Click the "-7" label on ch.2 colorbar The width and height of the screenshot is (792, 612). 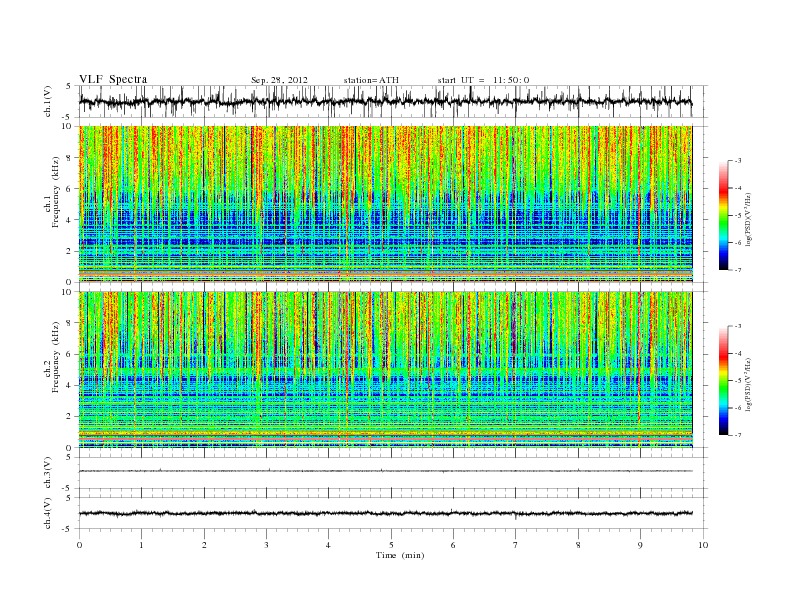[x=737, y=435]
